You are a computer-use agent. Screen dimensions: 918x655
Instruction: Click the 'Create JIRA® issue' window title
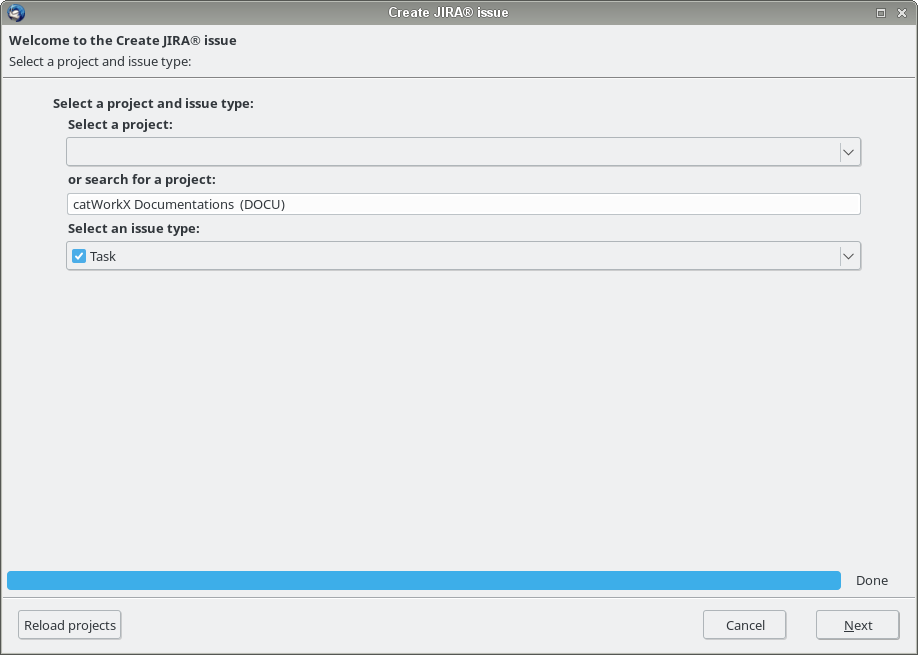(448, 12)
